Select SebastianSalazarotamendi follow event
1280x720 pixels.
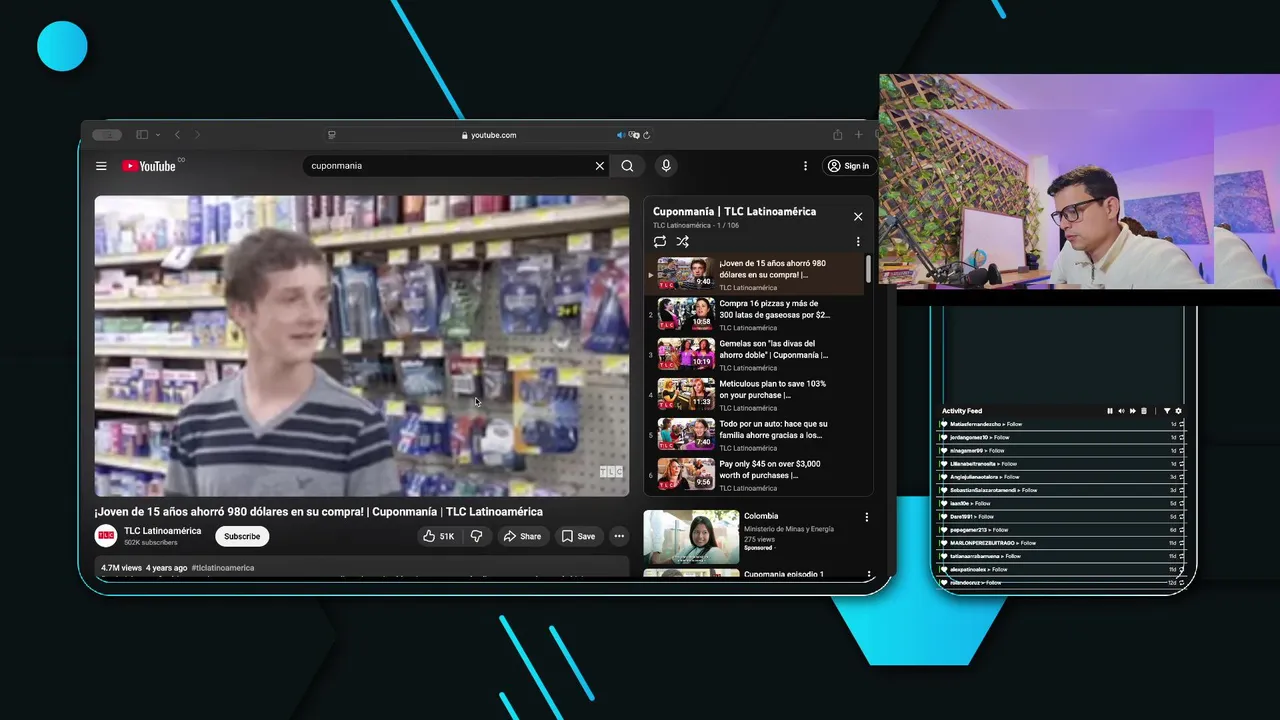click(1062, 490)
